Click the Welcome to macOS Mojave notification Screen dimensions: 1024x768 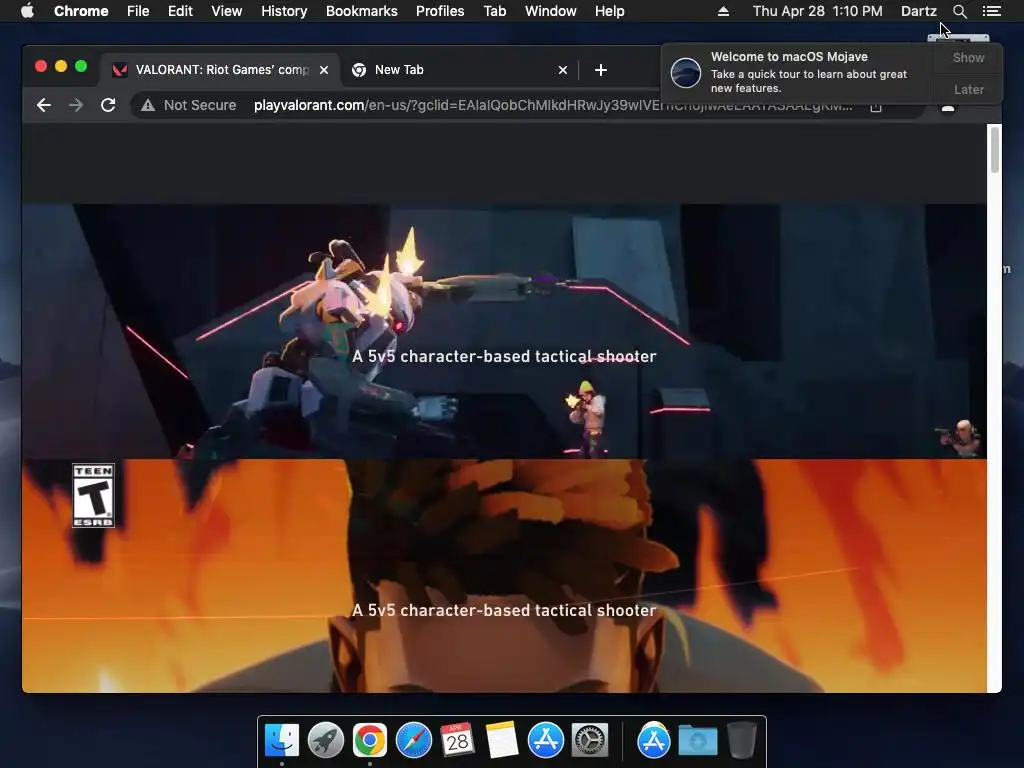pos(831,72)
